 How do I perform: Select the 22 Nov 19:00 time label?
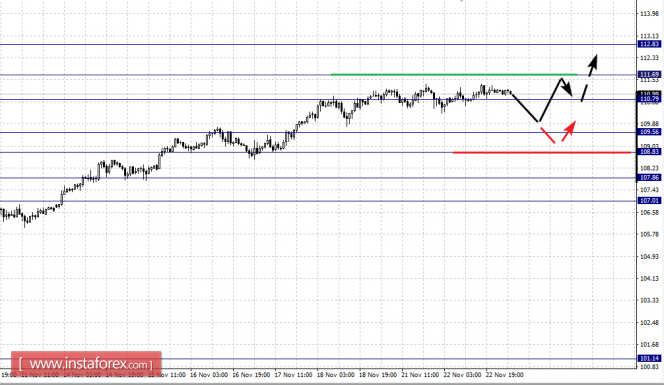[x=505, y=375]
